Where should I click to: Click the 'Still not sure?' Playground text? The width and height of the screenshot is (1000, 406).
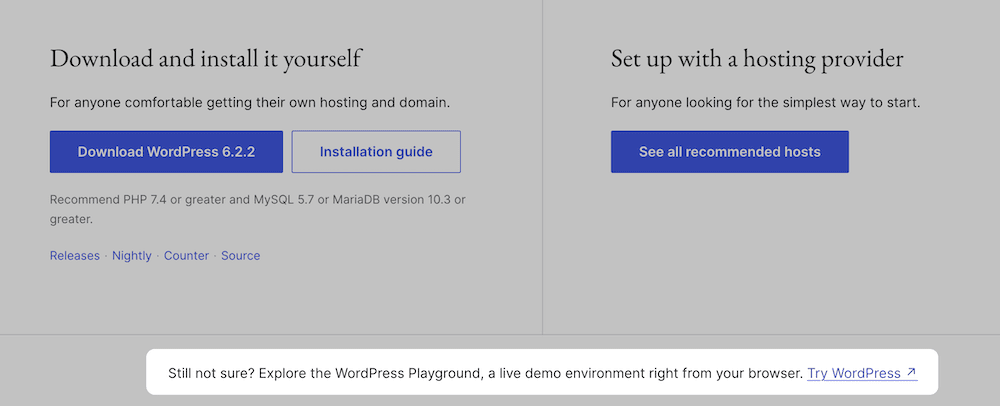tap(485, 373)
